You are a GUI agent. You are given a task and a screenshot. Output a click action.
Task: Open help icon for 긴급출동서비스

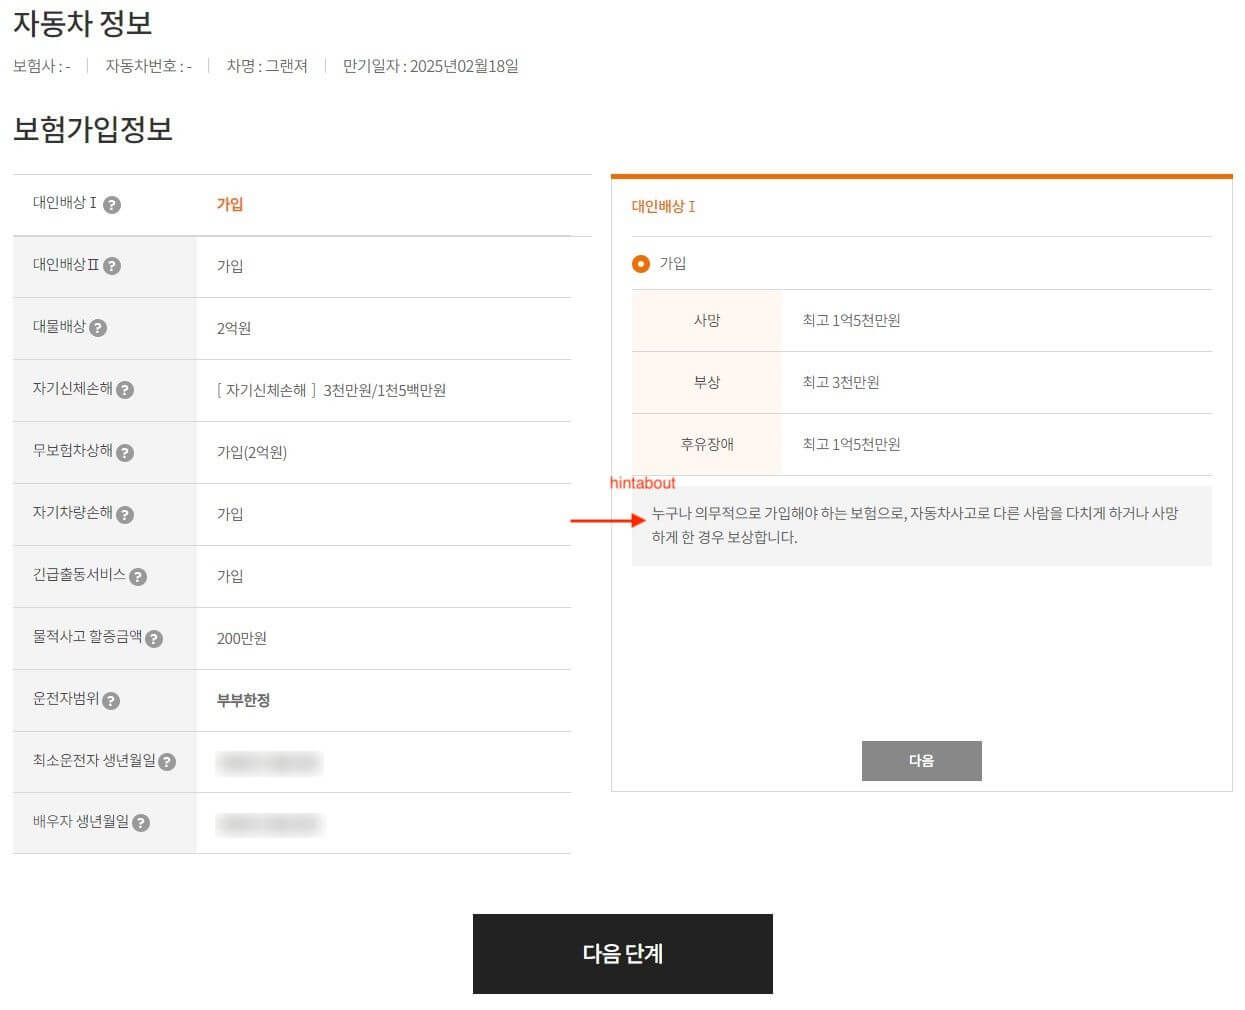pos(138,577)
